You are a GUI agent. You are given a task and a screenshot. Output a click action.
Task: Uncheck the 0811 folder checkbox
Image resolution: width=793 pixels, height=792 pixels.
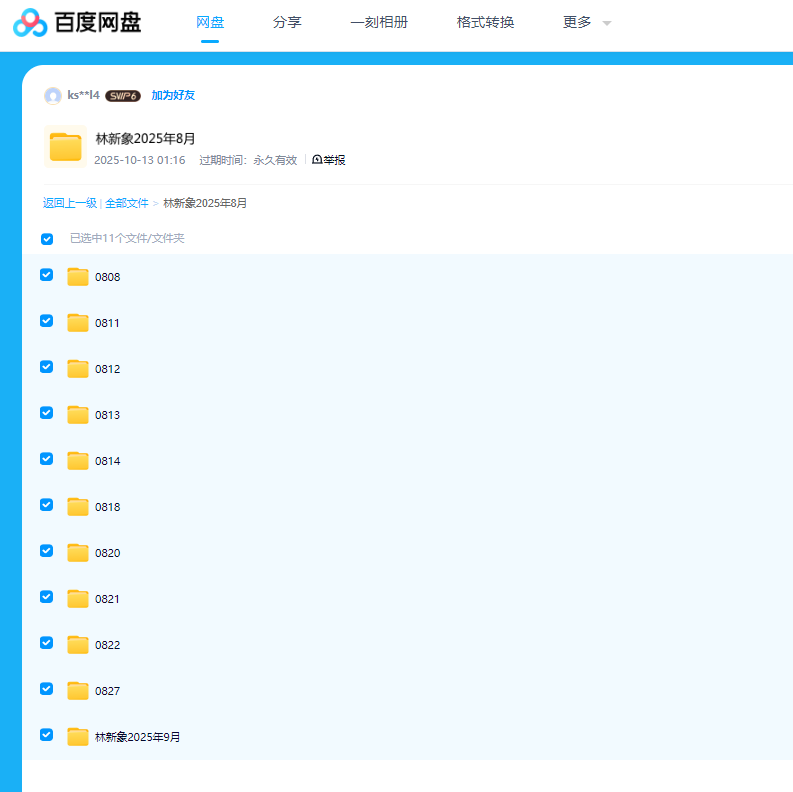(x=46, y=321)
